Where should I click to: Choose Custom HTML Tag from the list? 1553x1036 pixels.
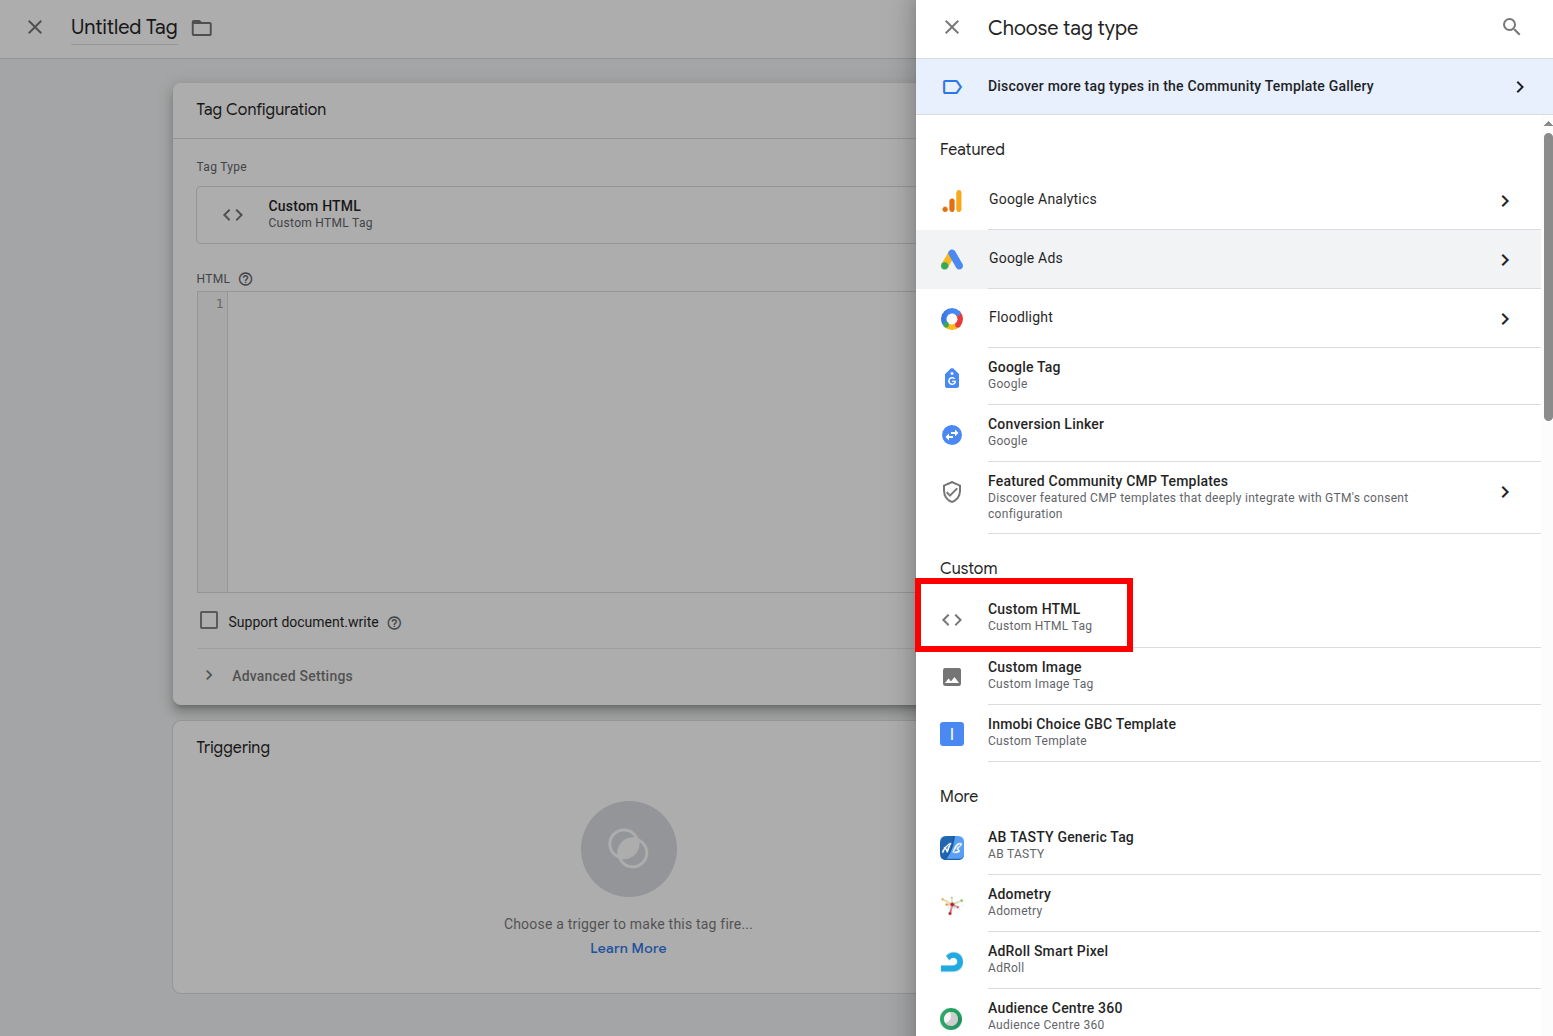click(x=1228, y=617)
